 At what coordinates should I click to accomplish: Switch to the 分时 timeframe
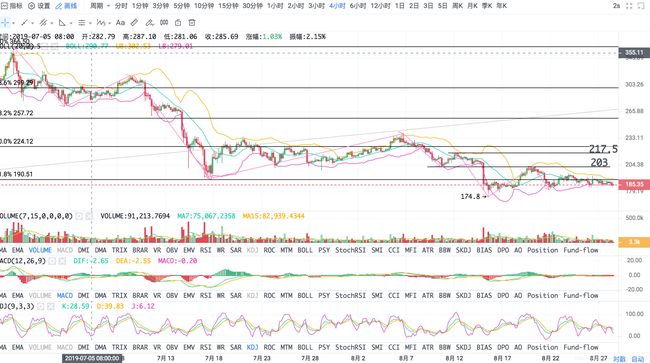tap(121, 6)
